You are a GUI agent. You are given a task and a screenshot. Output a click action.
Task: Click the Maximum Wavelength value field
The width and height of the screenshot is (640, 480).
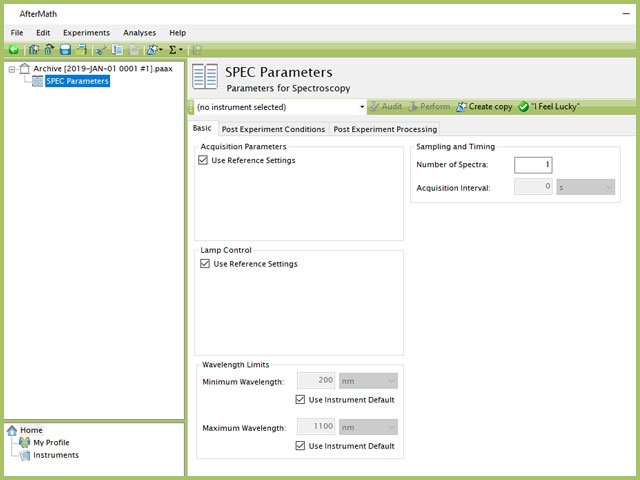point(316,427)
